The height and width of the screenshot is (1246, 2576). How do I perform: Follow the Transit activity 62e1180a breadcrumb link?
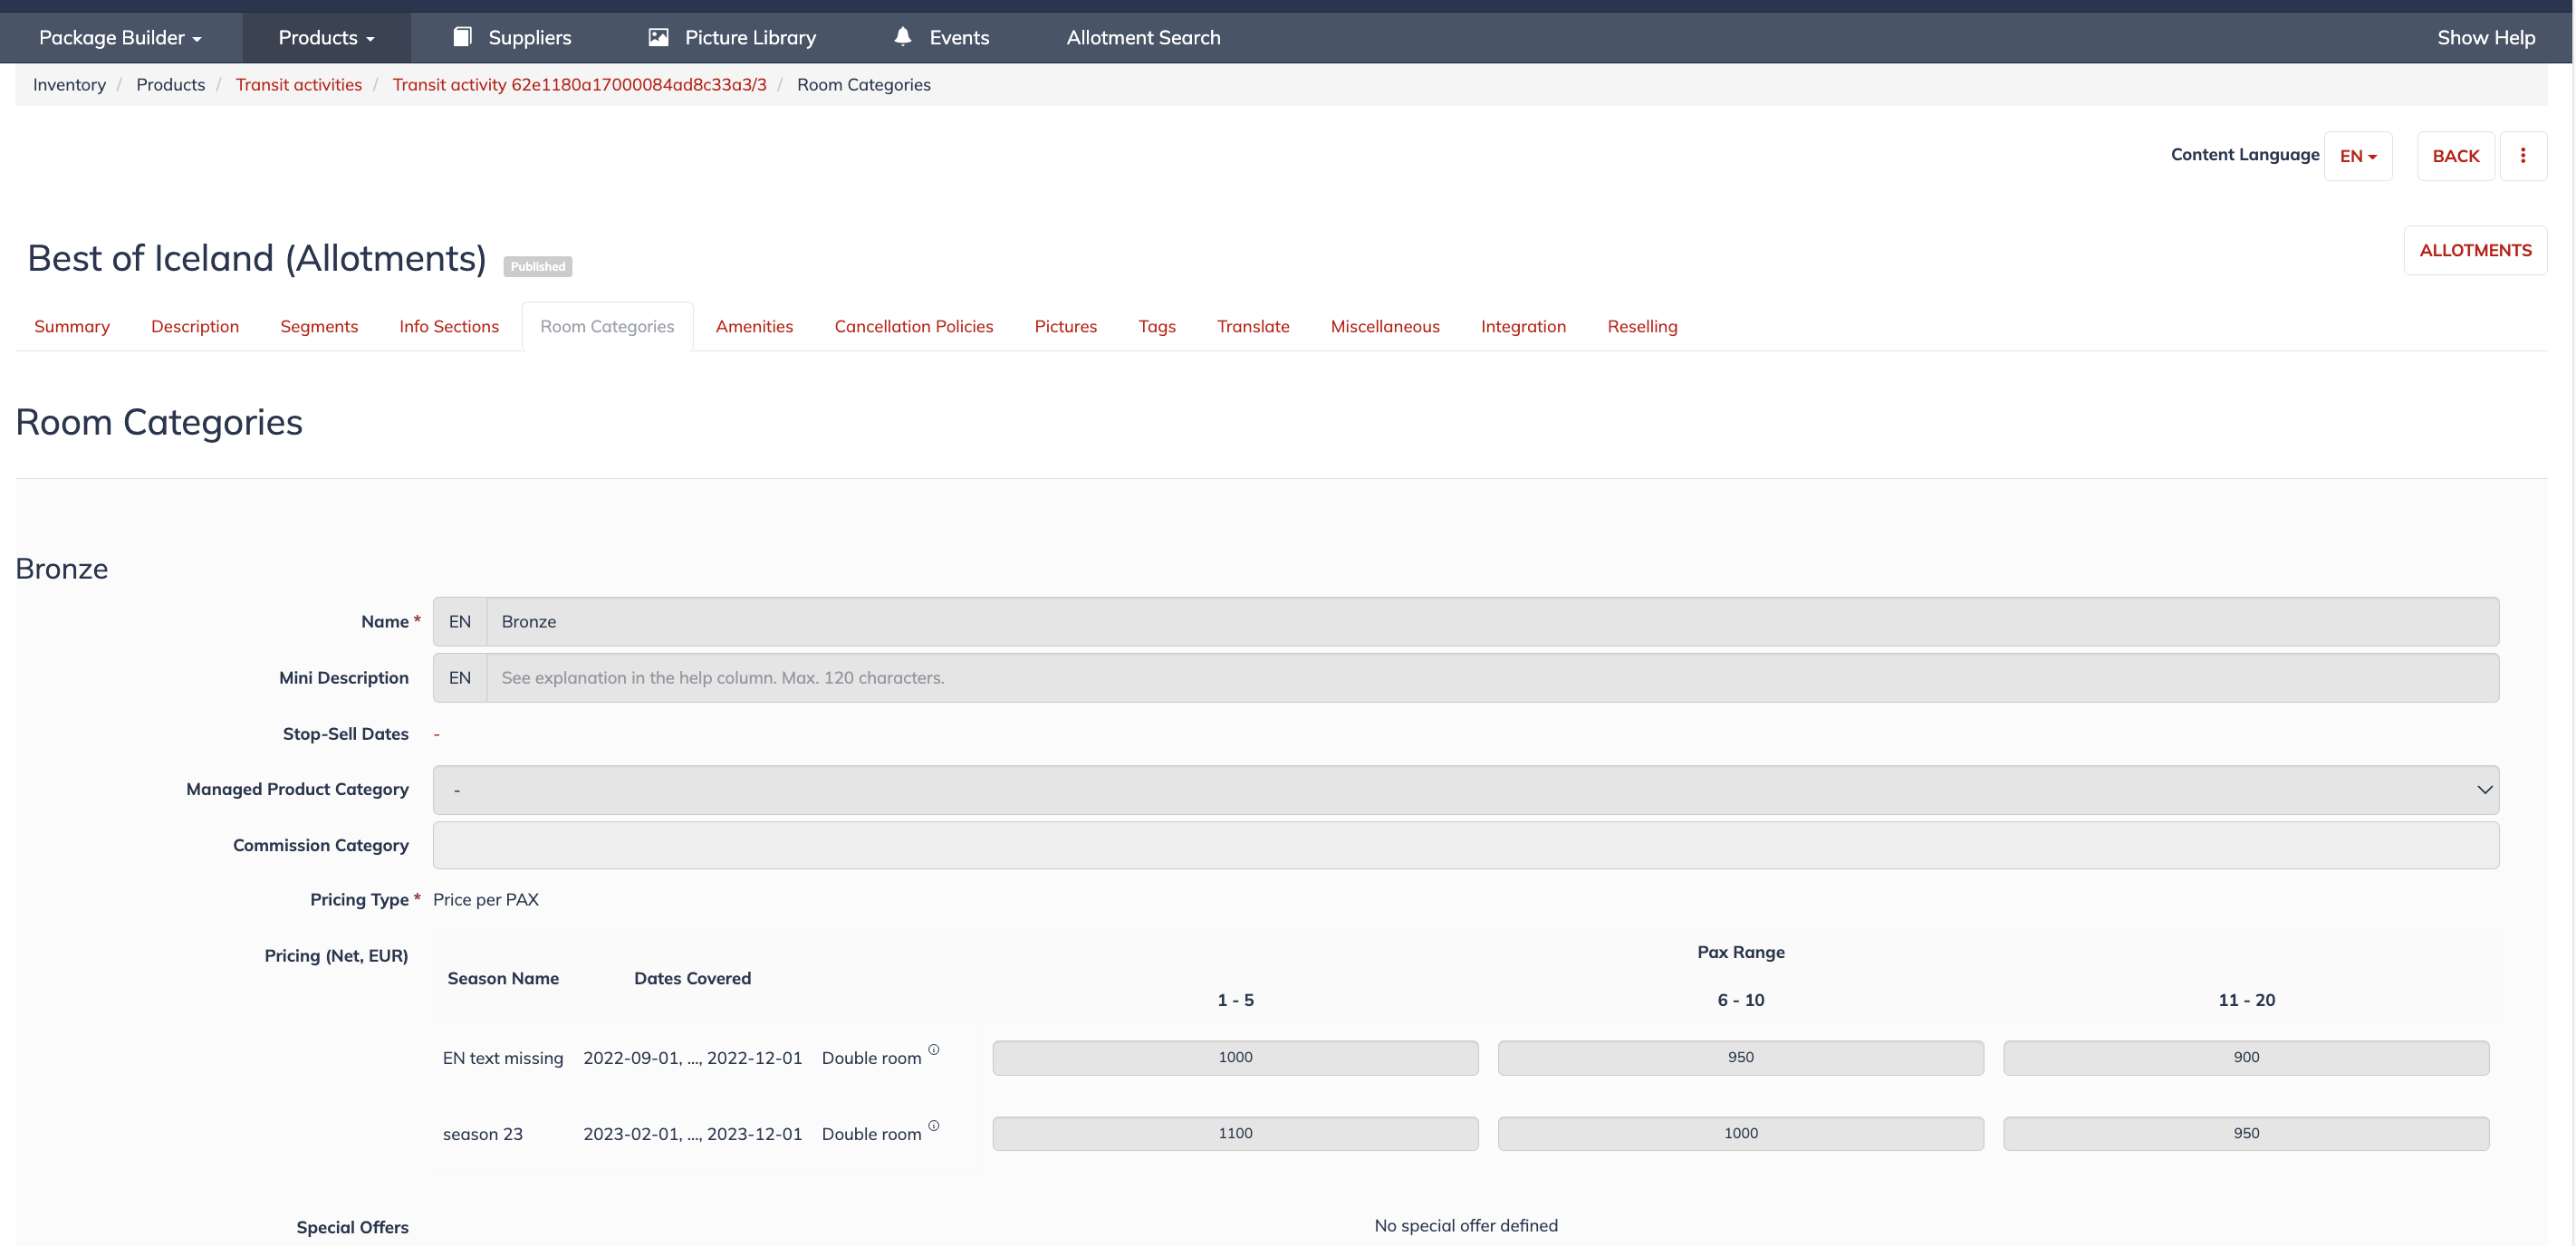[580, 85]
